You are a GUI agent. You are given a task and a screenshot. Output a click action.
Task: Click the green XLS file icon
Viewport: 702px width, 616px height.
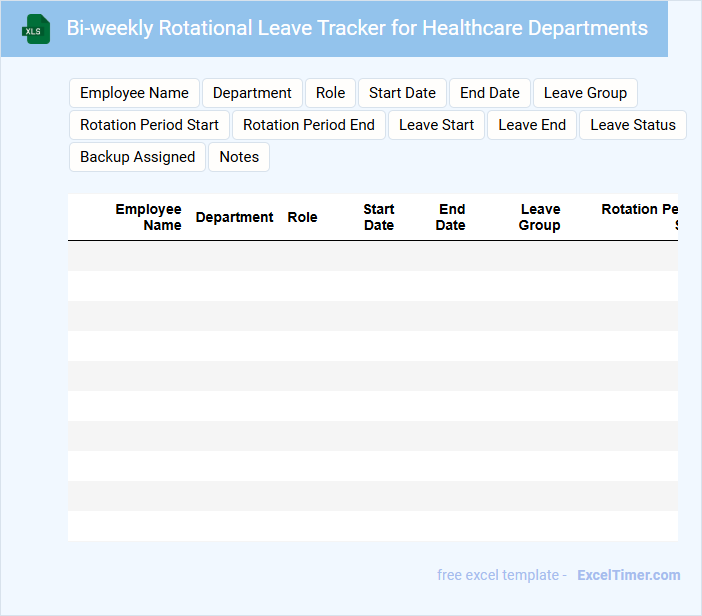coord(37,29)
